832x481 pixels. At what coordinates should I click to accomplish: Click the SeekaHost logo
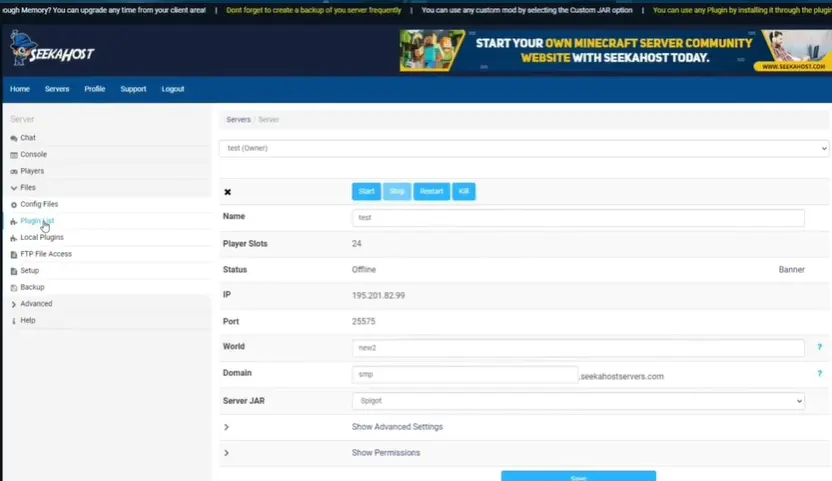51,49
